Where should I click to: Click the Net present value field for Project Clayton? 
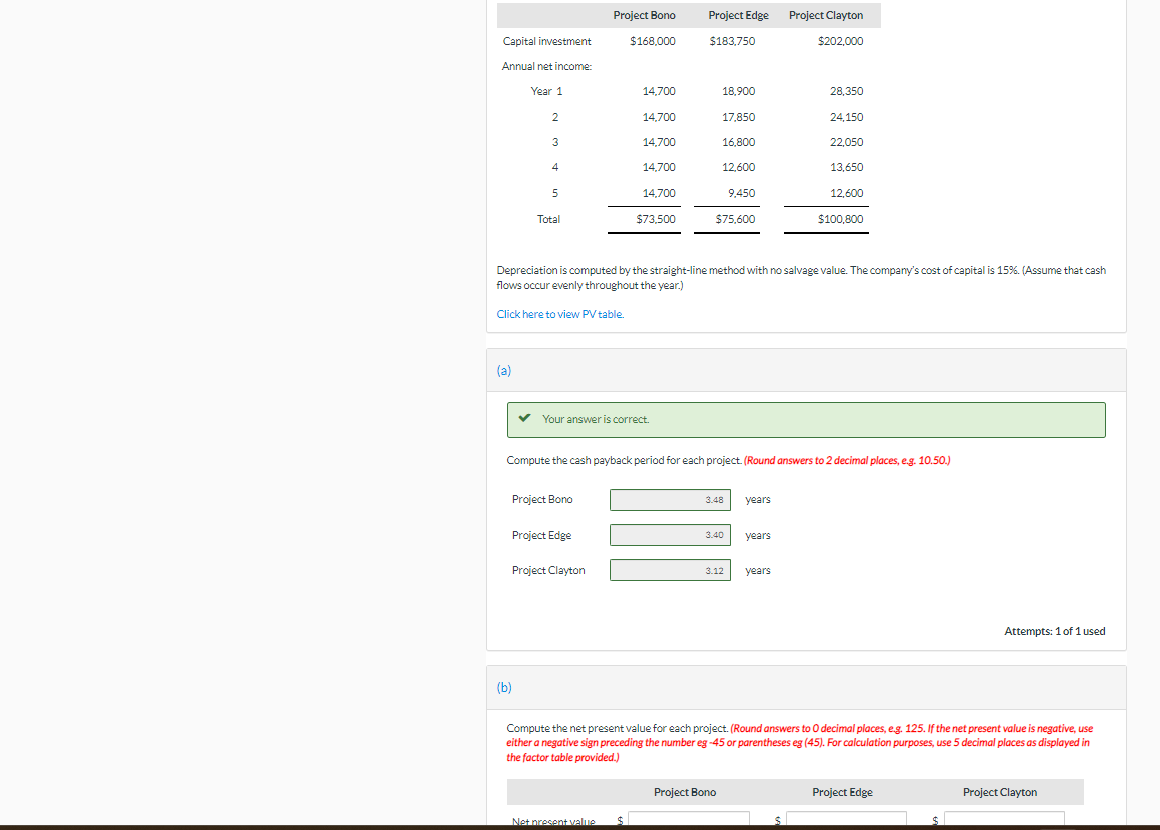(x=1004, y=818)
